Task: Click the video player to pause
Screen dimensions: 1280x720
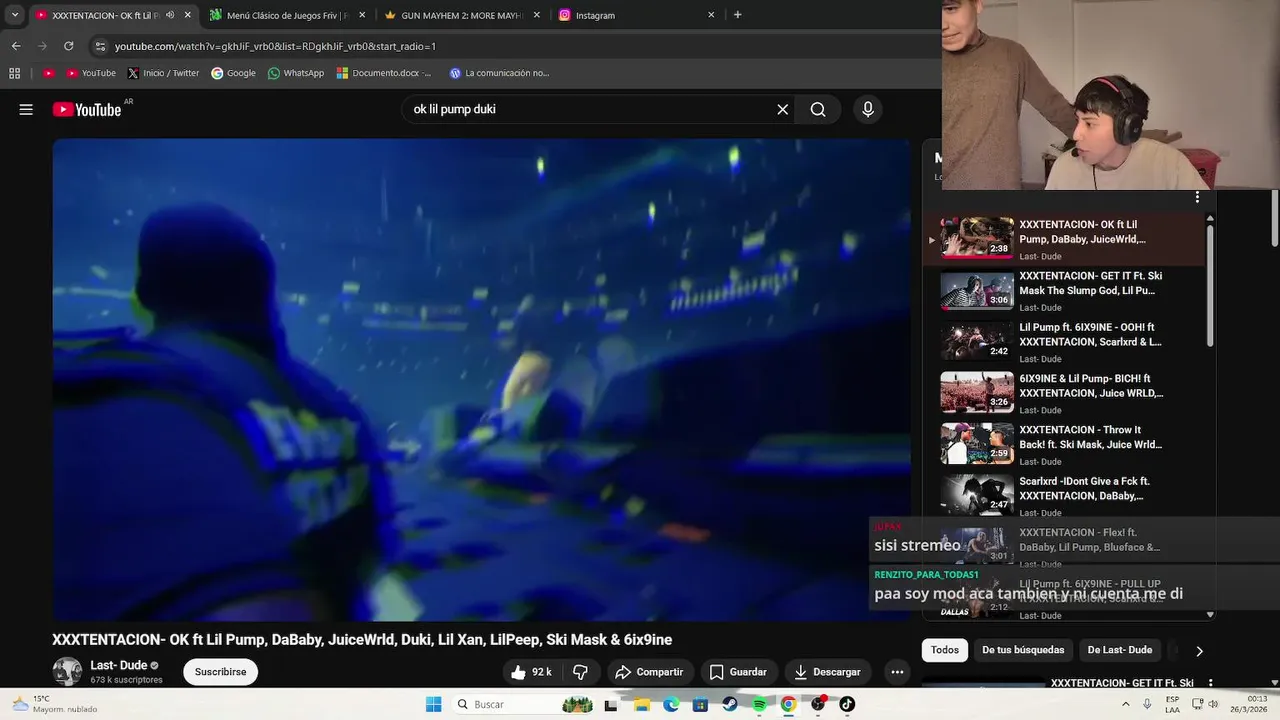Action: pos(481,380)
